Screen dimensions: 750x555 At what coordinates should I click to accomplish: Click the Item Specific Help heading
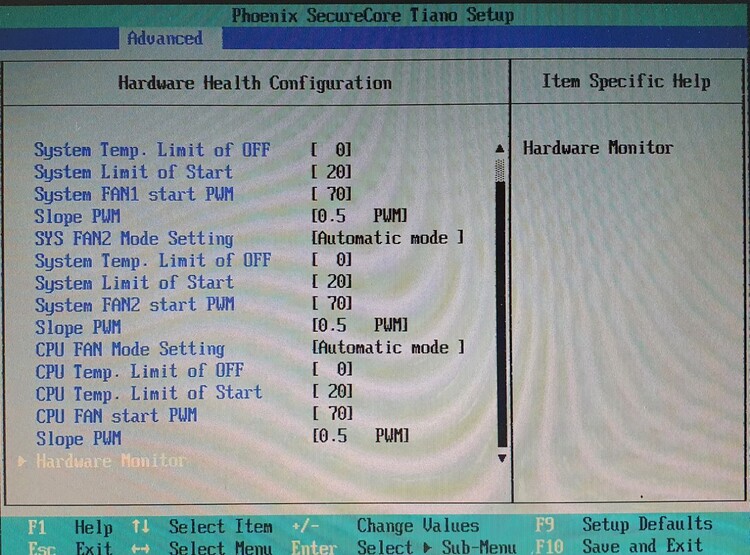pos(626,81)
